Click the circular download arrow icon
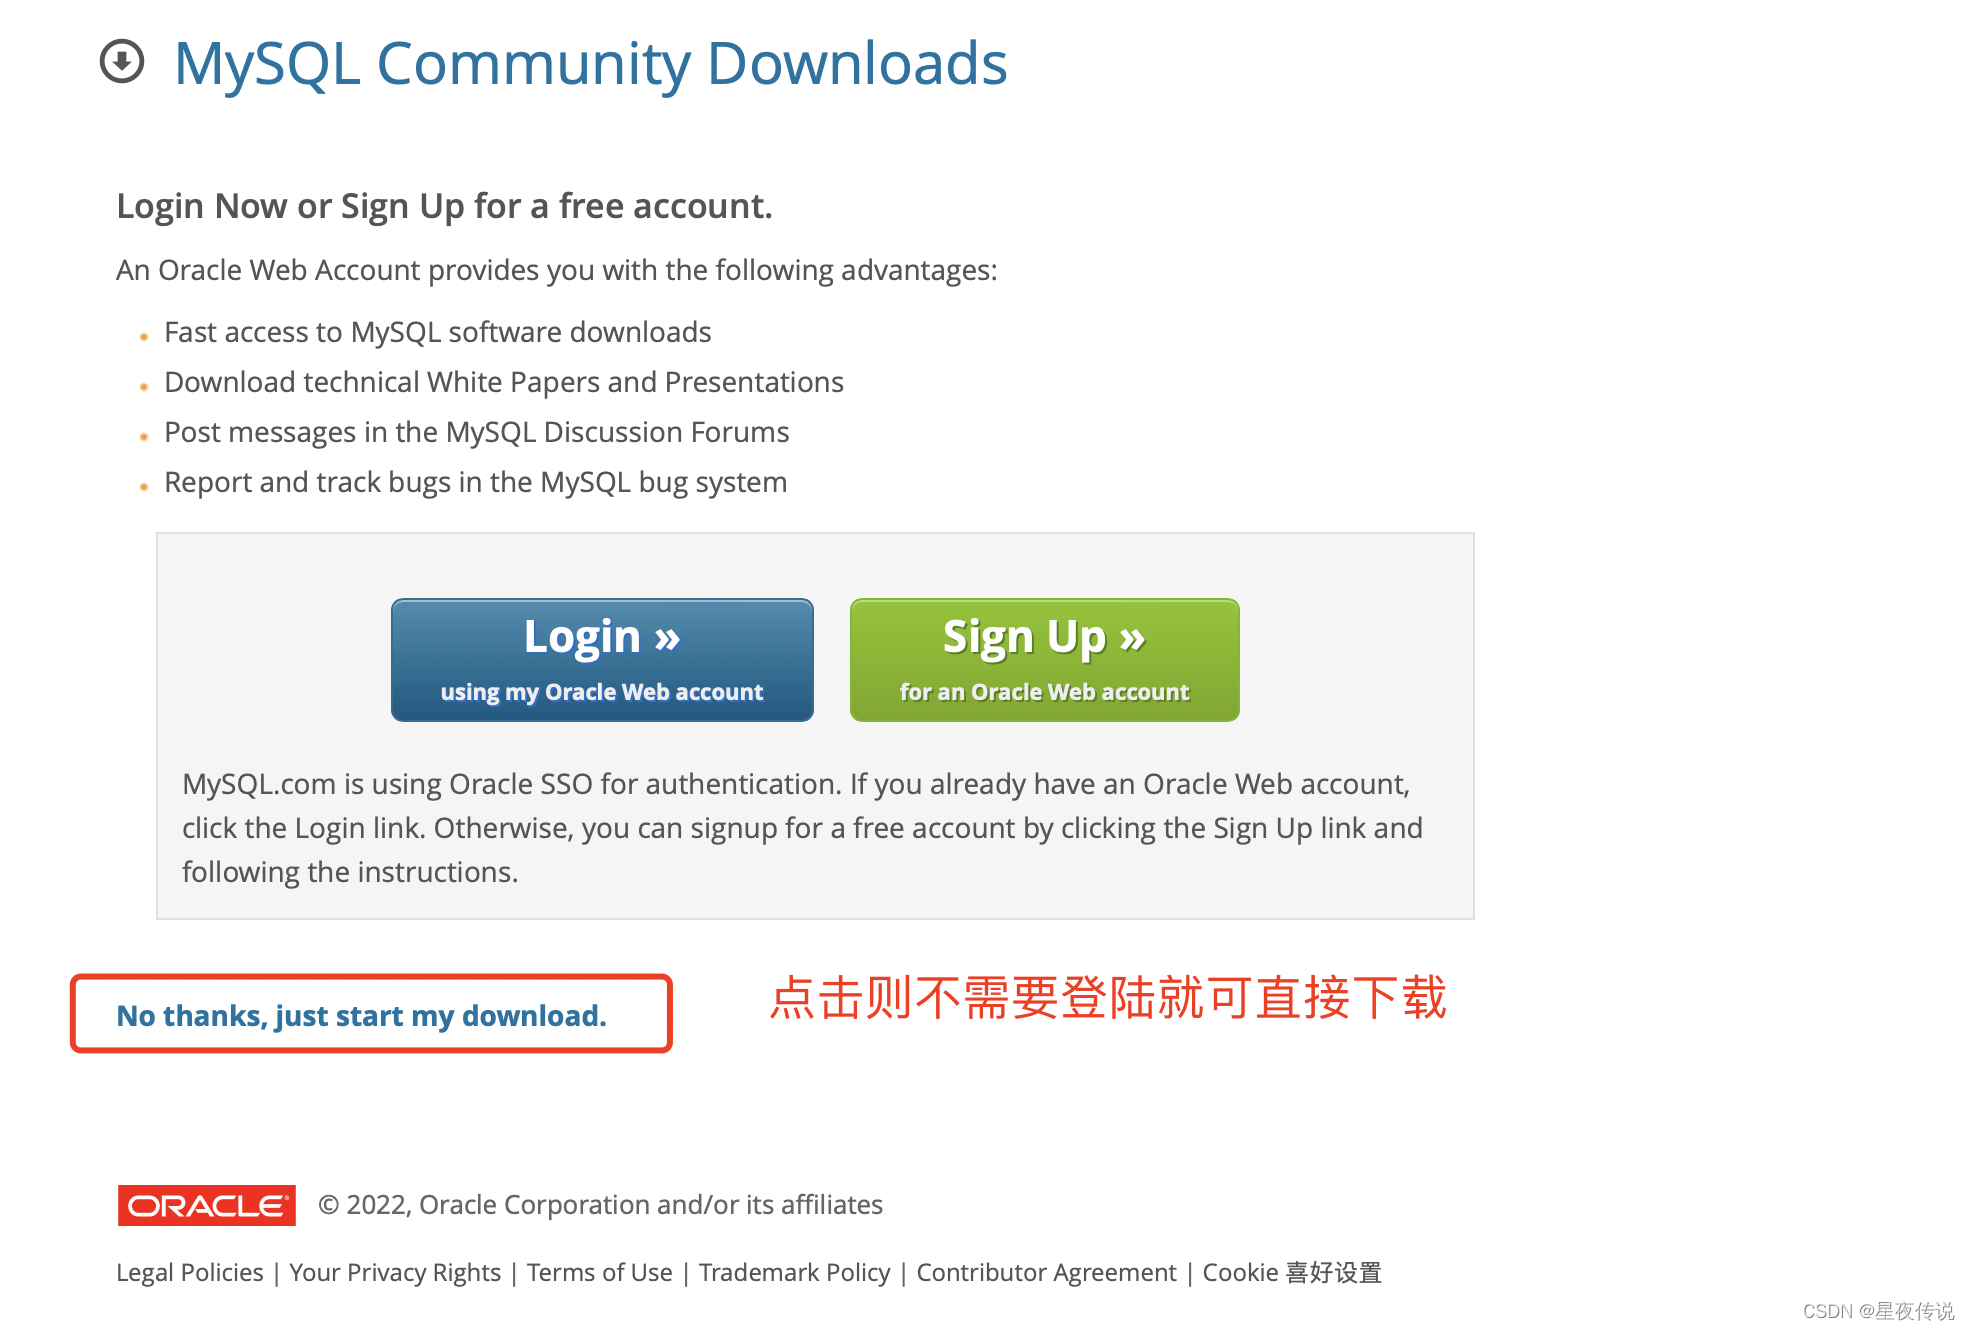 point(122,62)
